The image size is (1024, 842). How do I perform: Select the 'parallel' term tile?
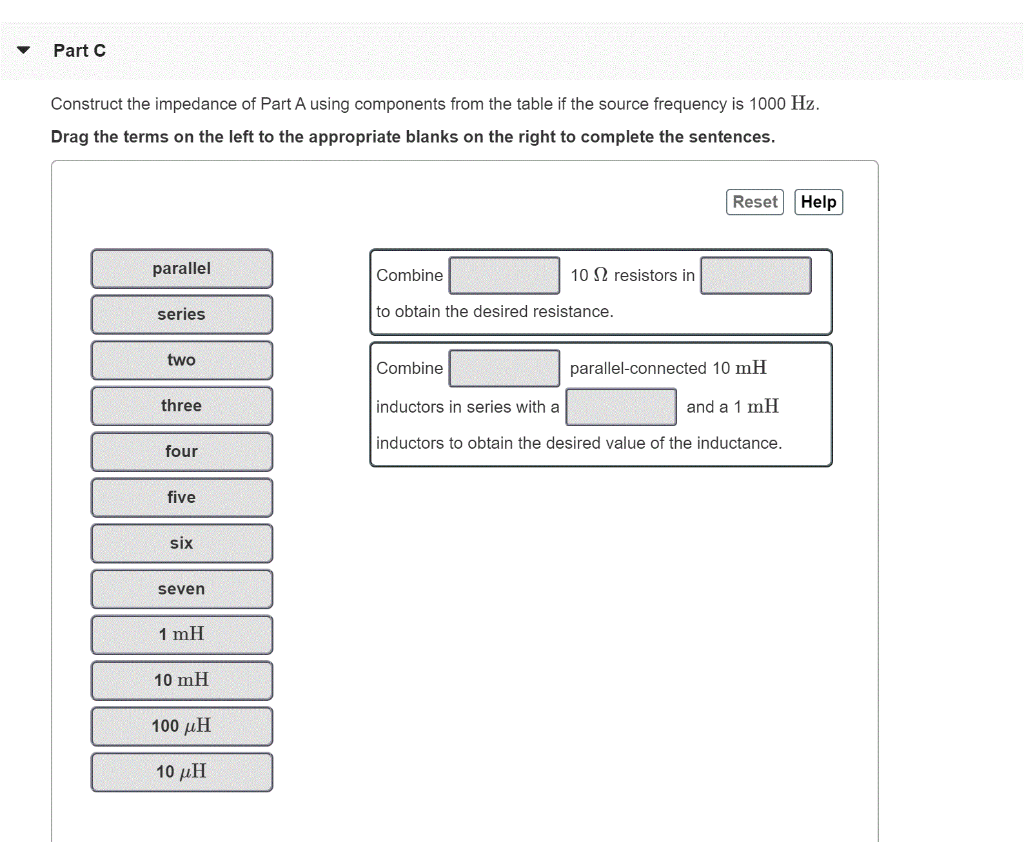[x=181, y=268]
